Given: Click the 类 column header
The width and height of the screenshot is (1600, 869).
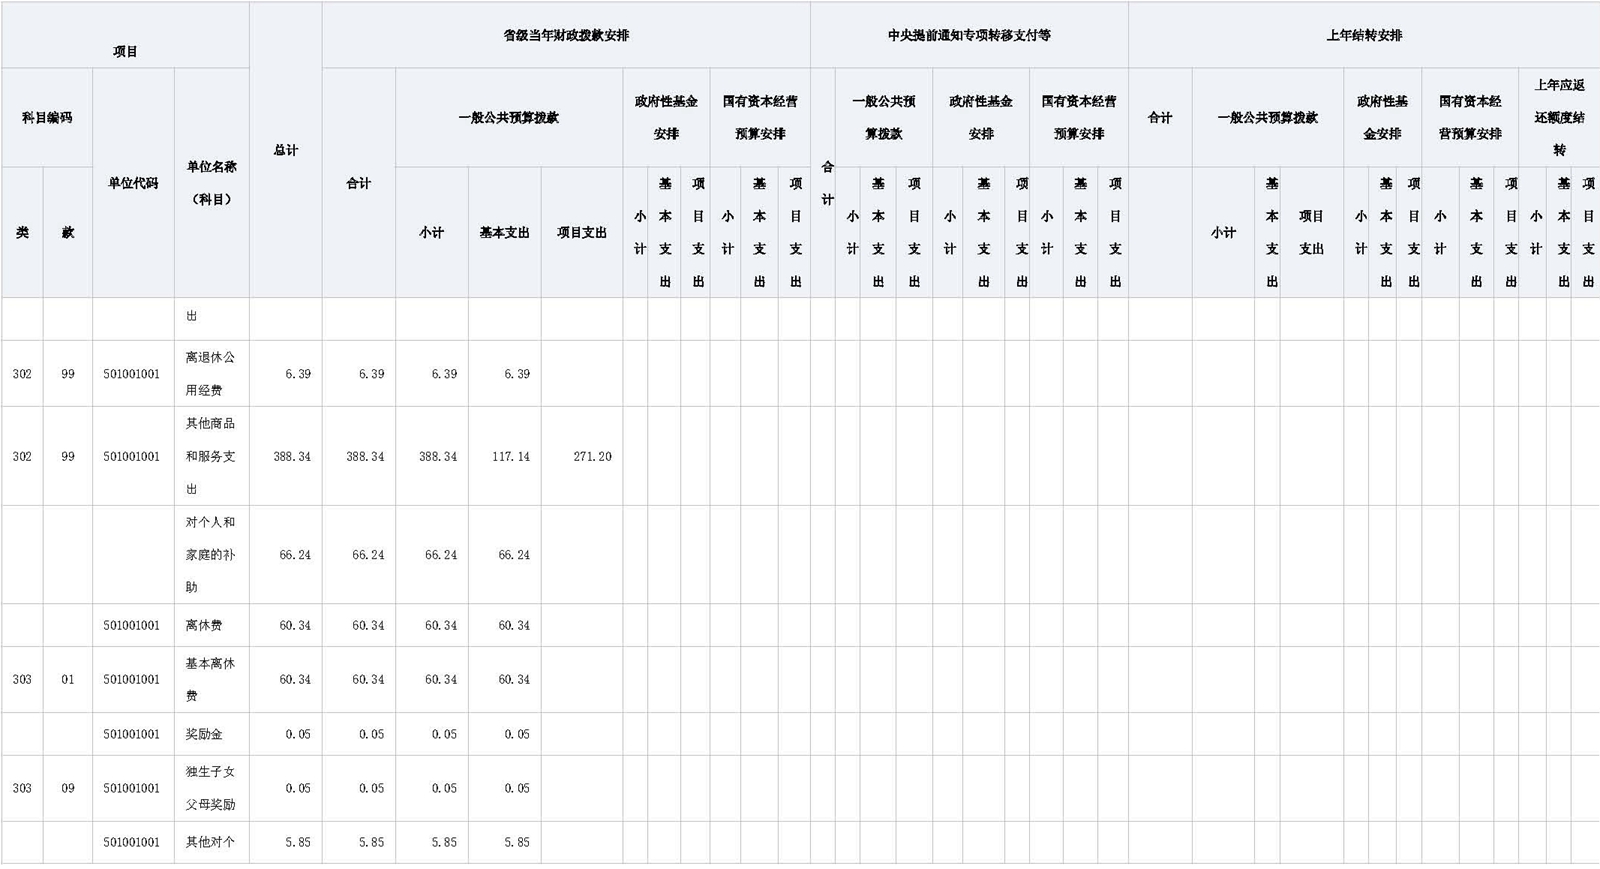Looking at the screenshot, I should click(22, 232).
